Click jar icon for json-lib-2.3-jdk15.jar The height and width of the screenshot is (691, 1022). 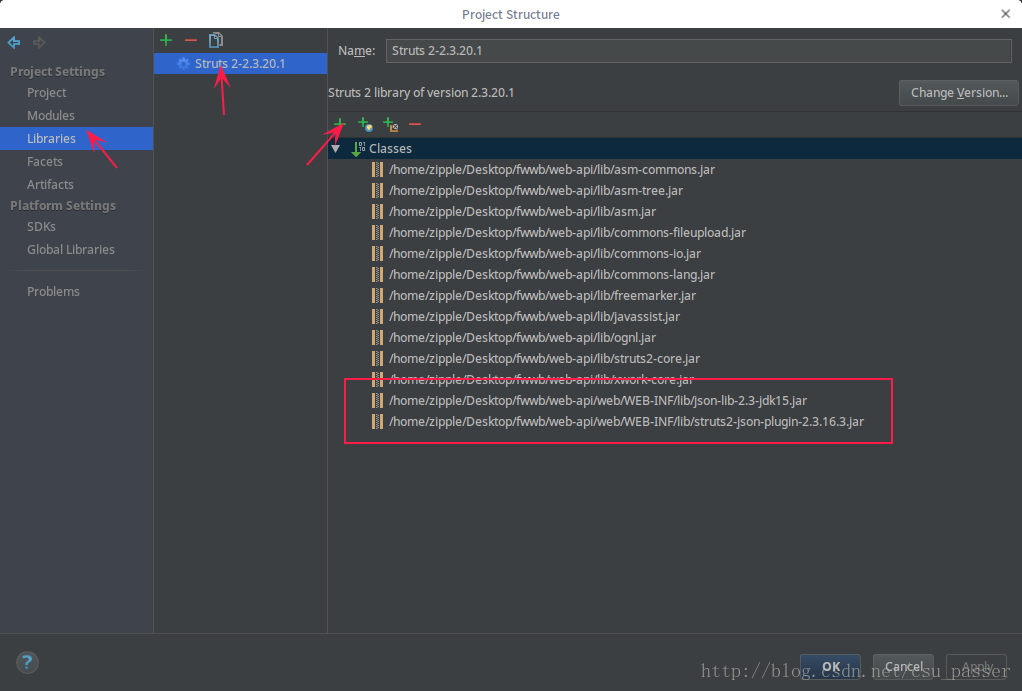click(x=377, y=400)
